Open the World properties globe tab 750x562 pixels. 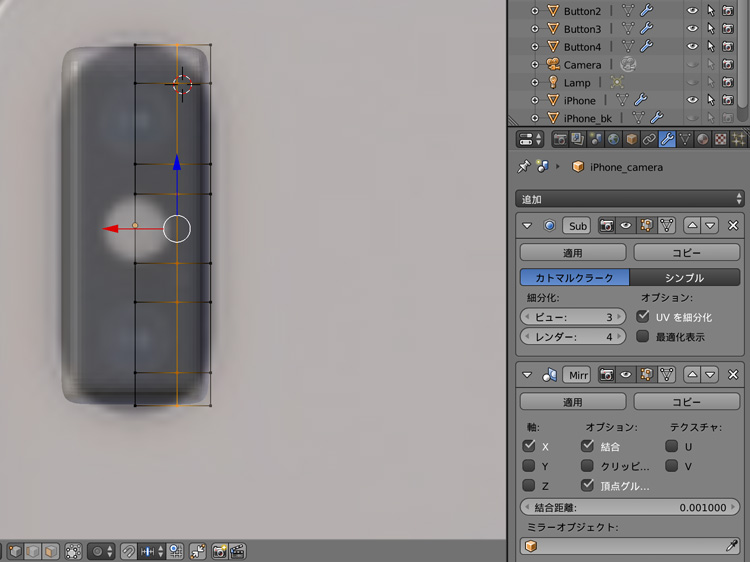(x=613, y=139)
